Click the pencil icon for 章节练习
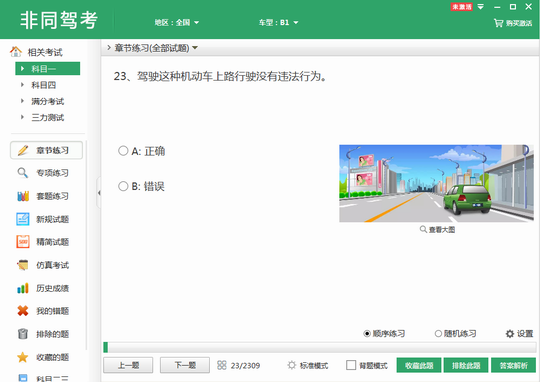This screenshot has height=382, width=540. [23, 151]
